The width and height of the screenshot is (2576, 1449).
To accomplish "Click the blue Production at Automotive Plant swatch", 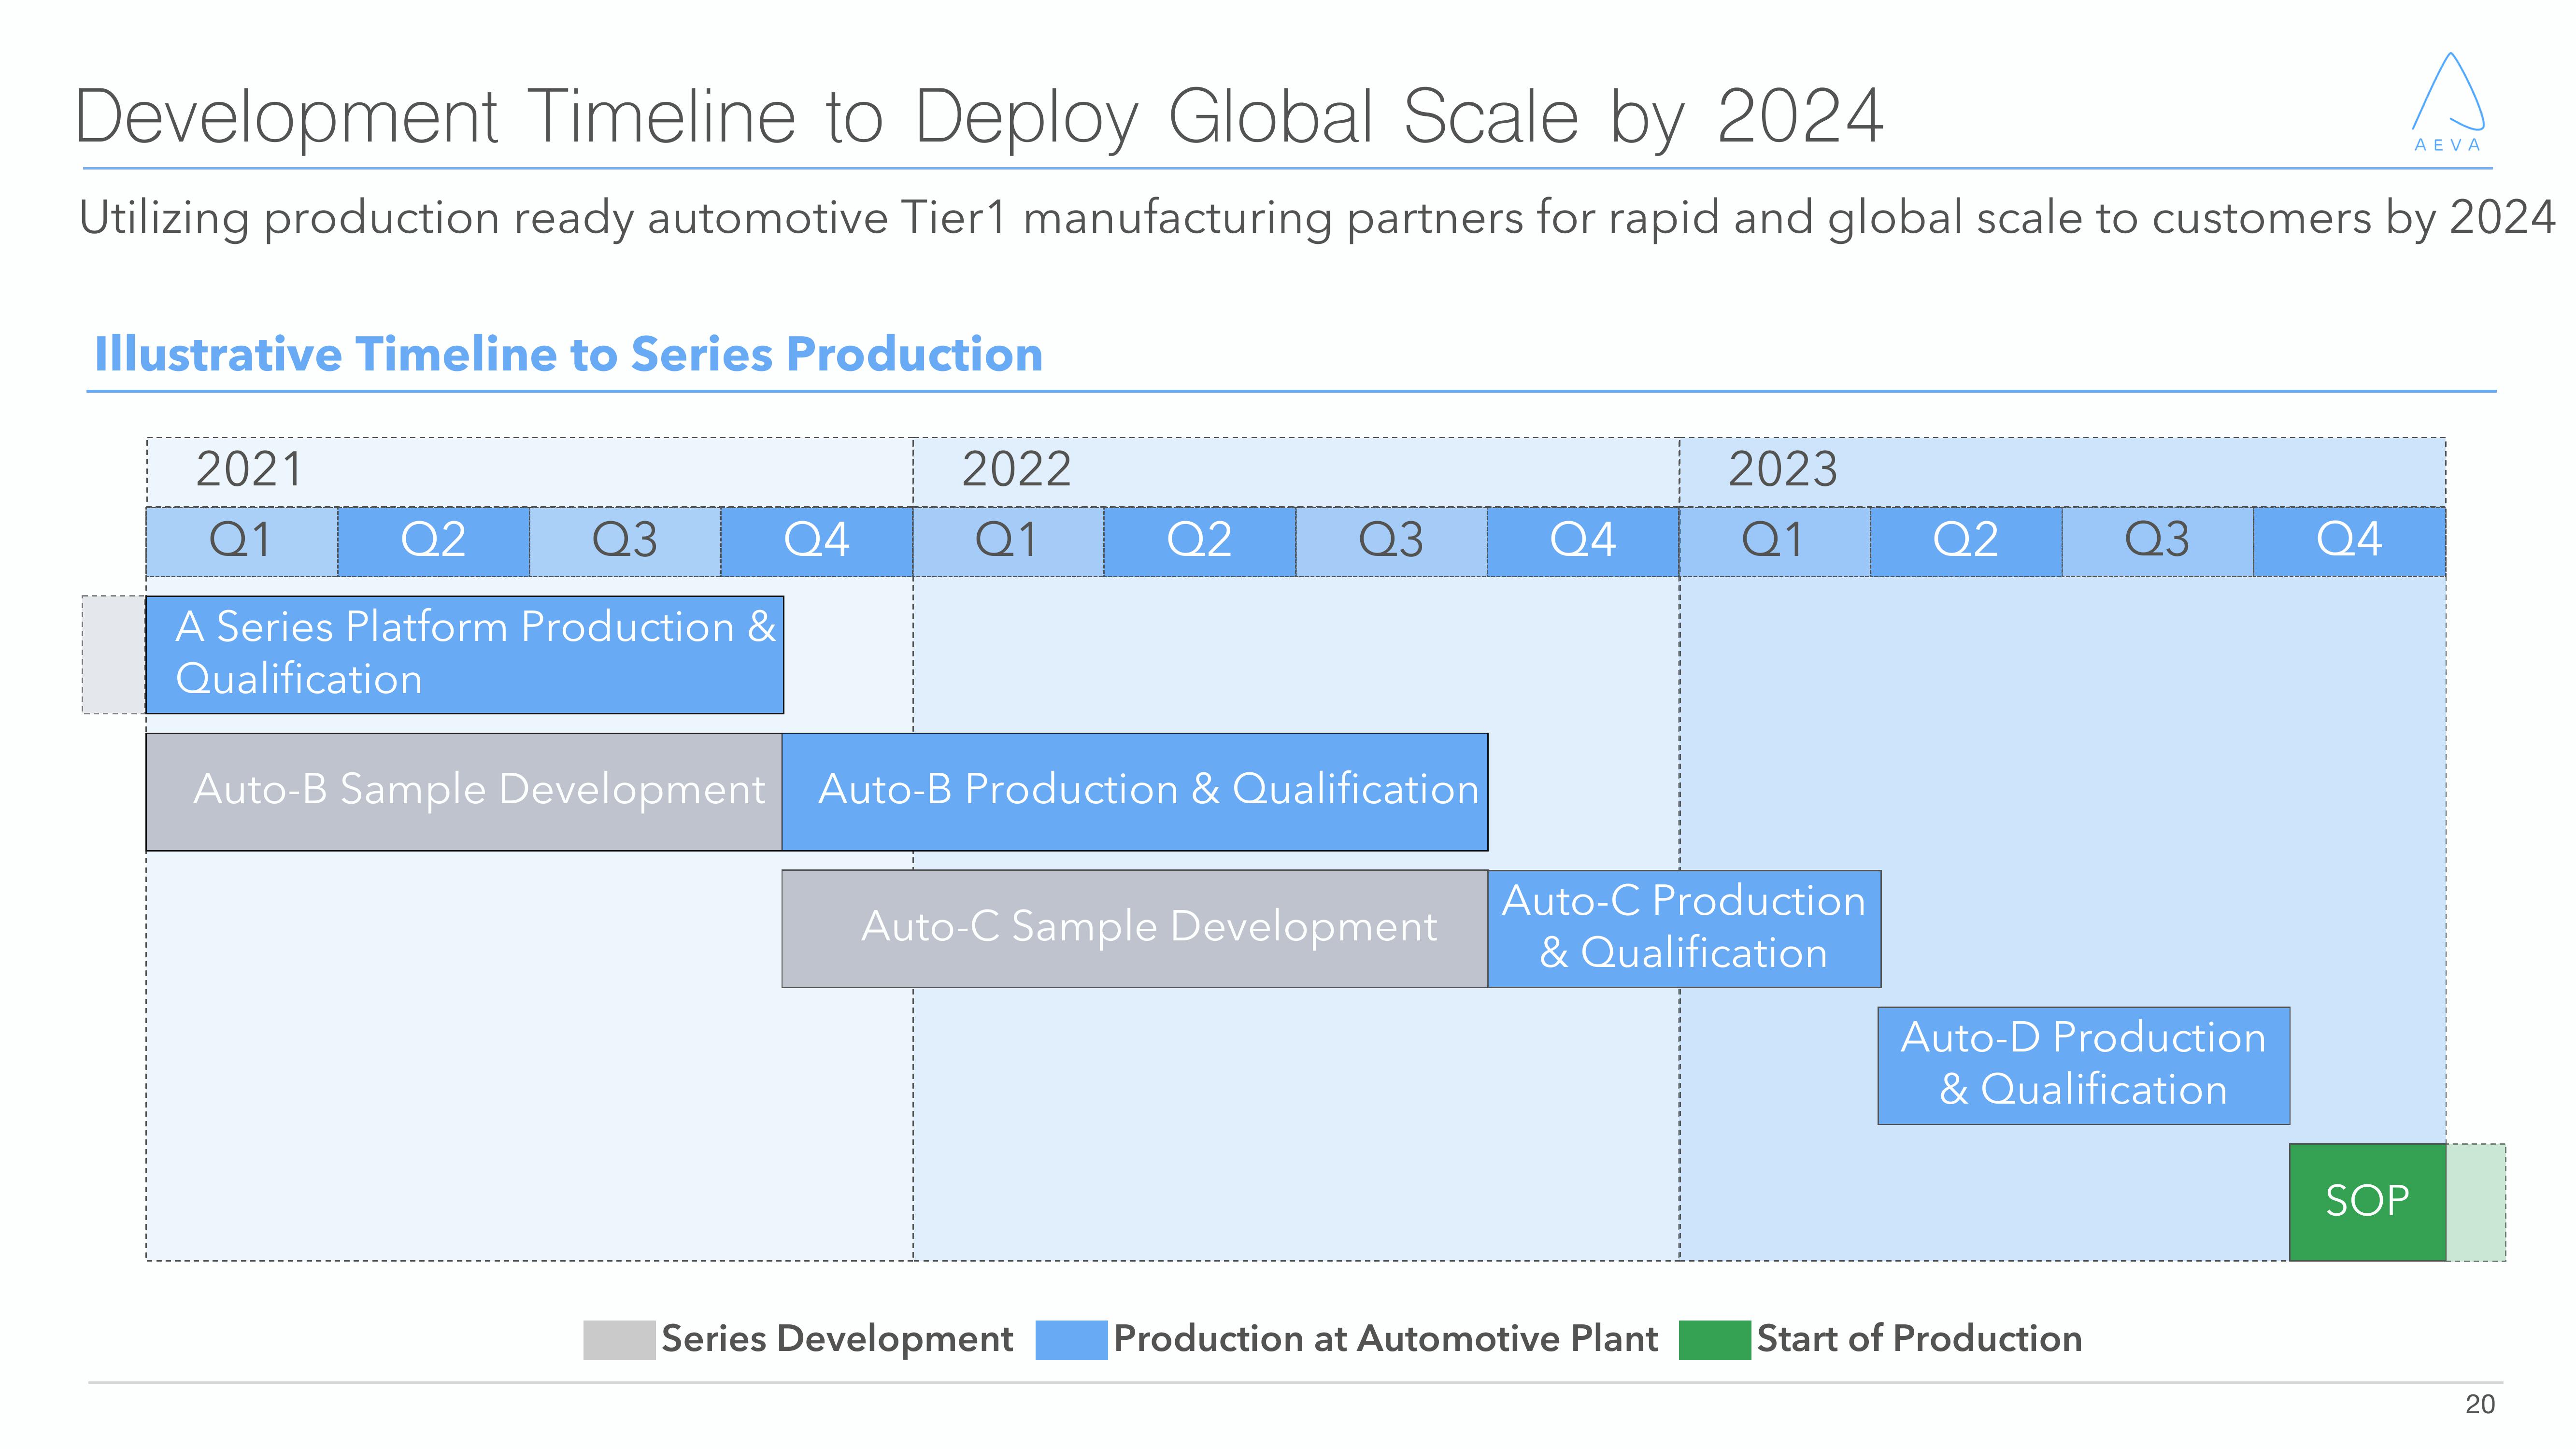I will (1071, 1340).
